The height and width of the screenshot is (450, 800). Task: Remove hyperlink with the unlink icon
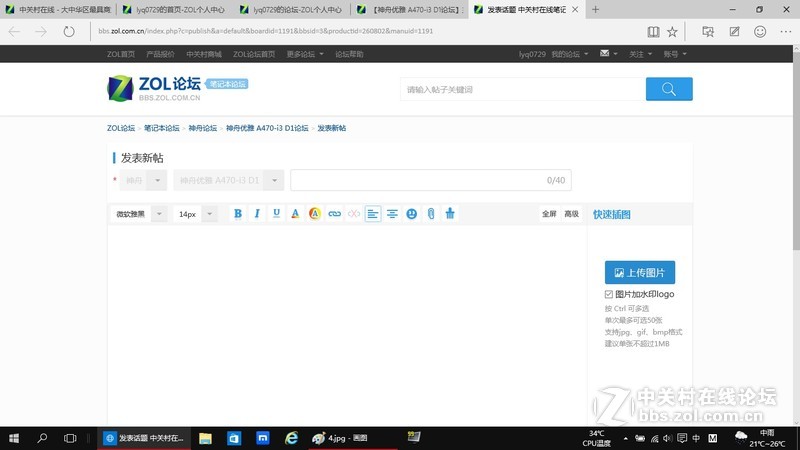(354, 214)
